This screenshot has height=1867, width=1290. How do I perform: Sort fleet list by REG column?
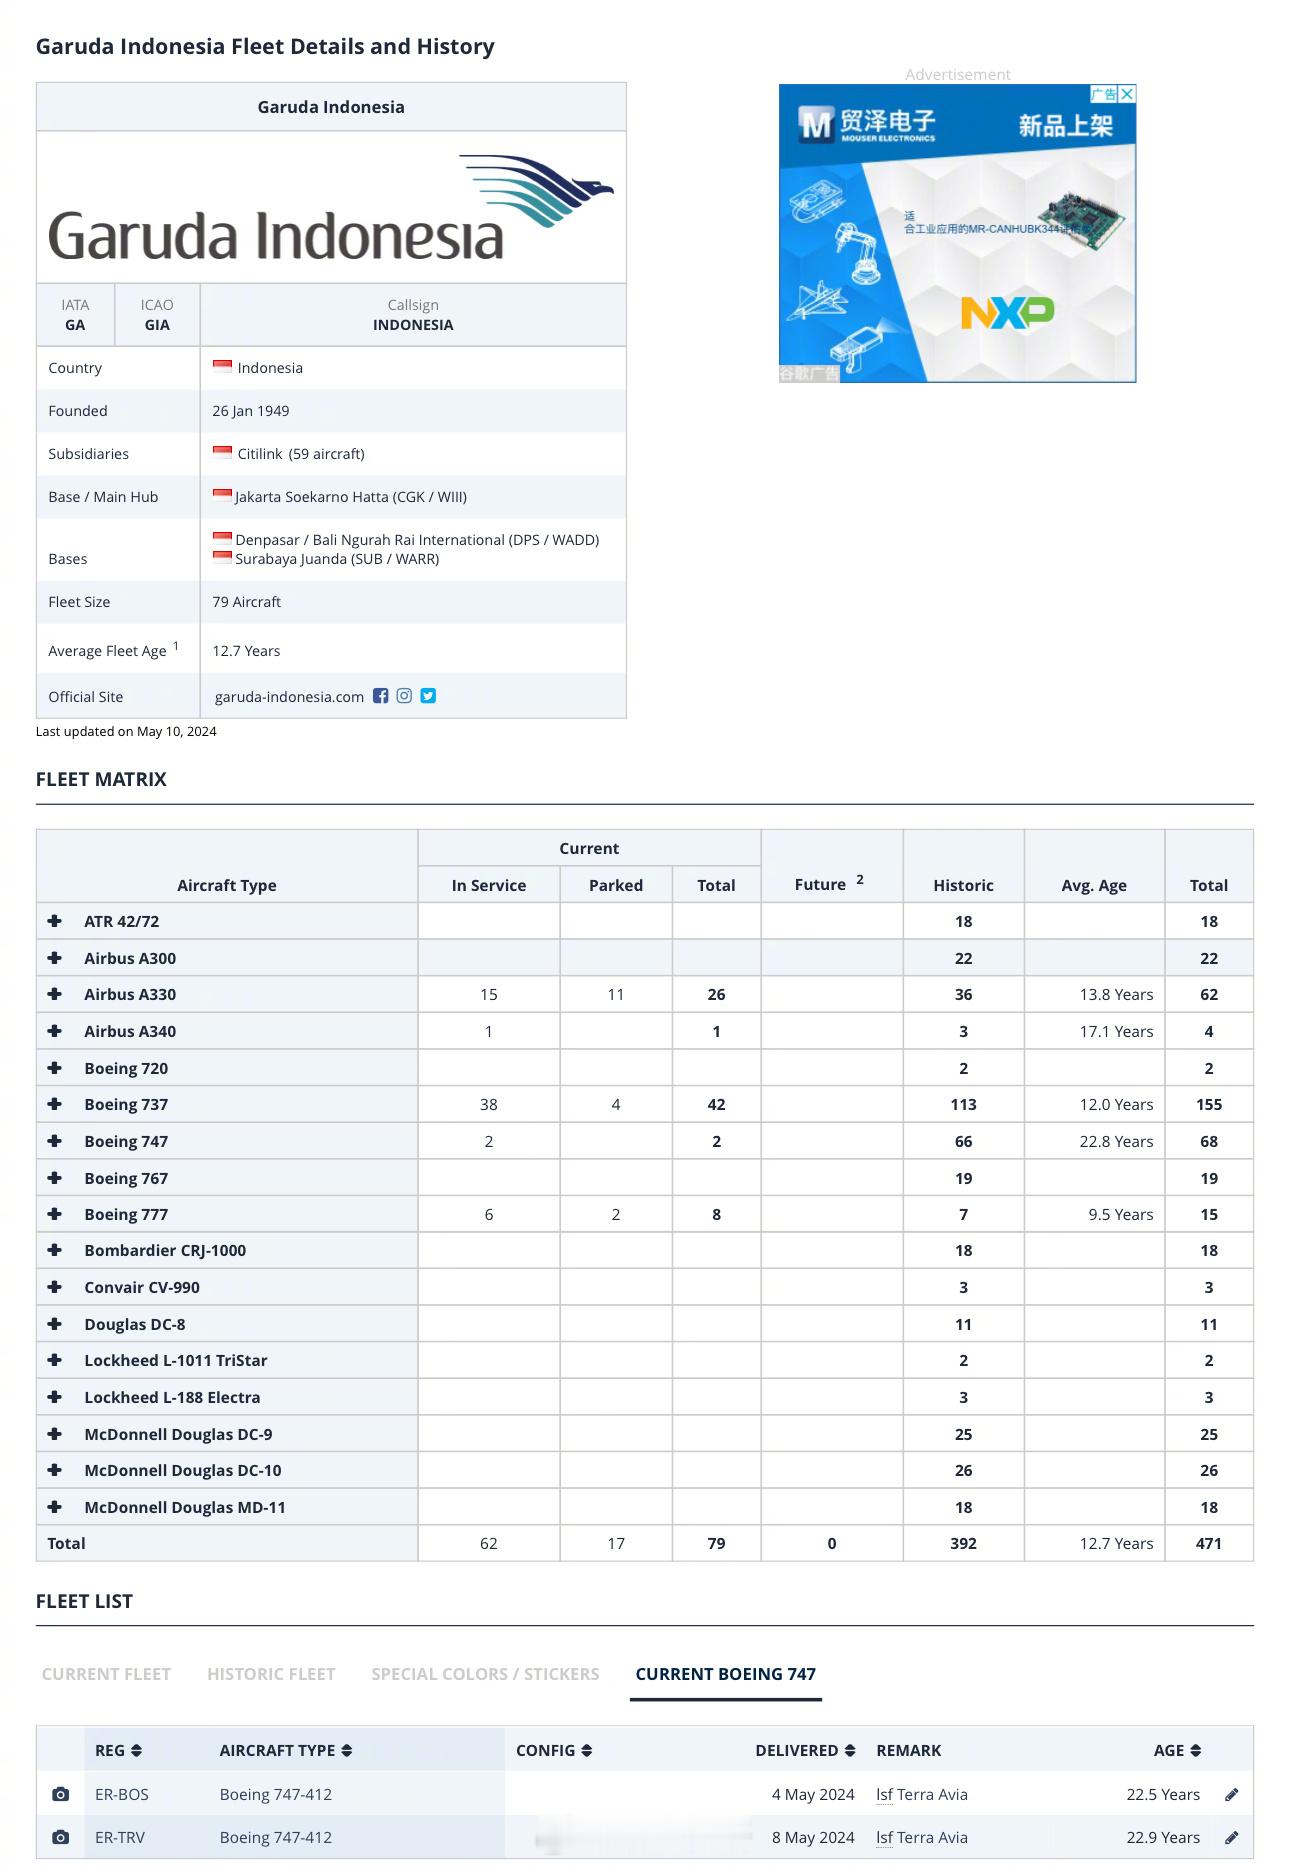(119, 1750)
